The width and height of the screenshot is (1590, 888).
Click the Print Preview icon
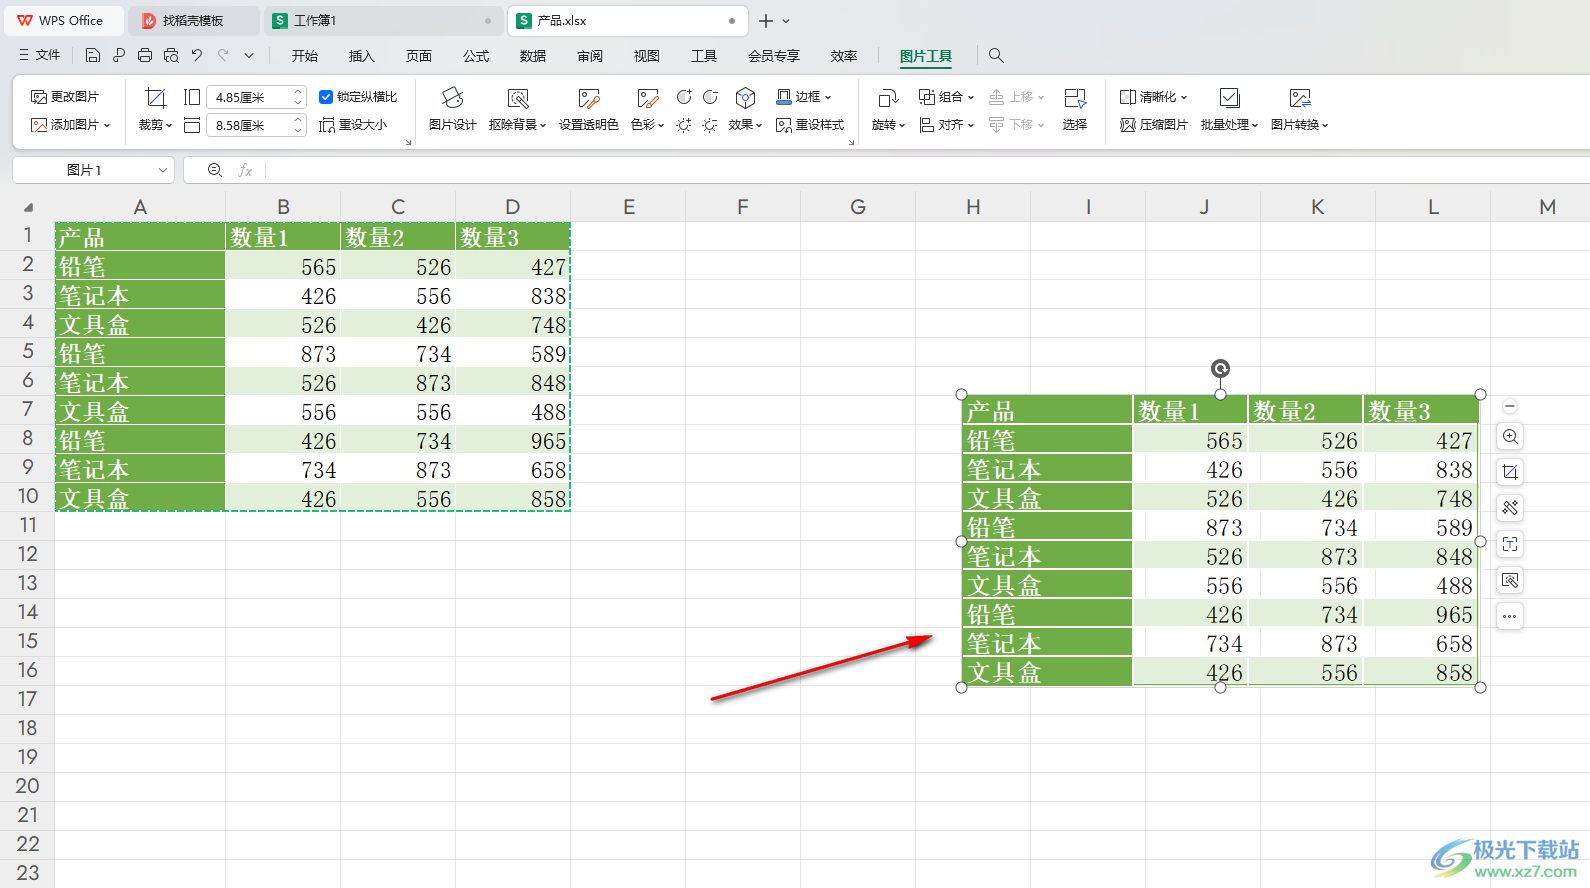point(171,56)
